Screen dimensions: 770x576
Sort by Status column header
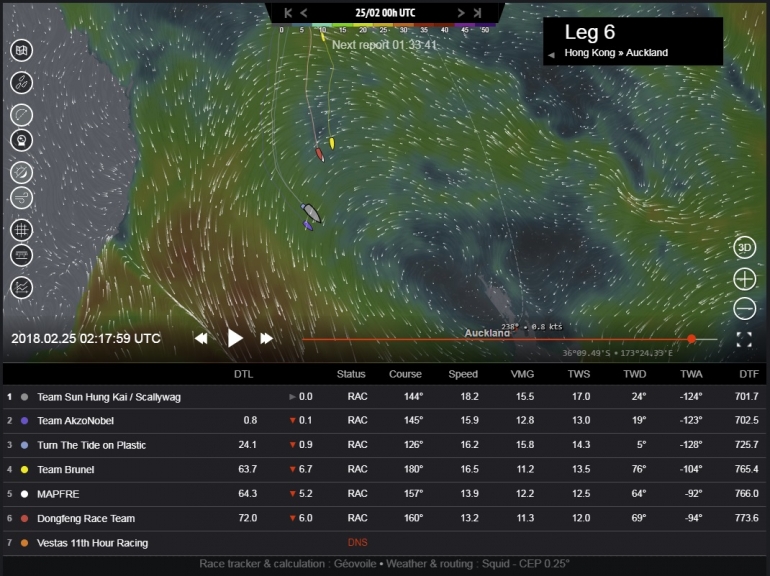pos(351,374)
